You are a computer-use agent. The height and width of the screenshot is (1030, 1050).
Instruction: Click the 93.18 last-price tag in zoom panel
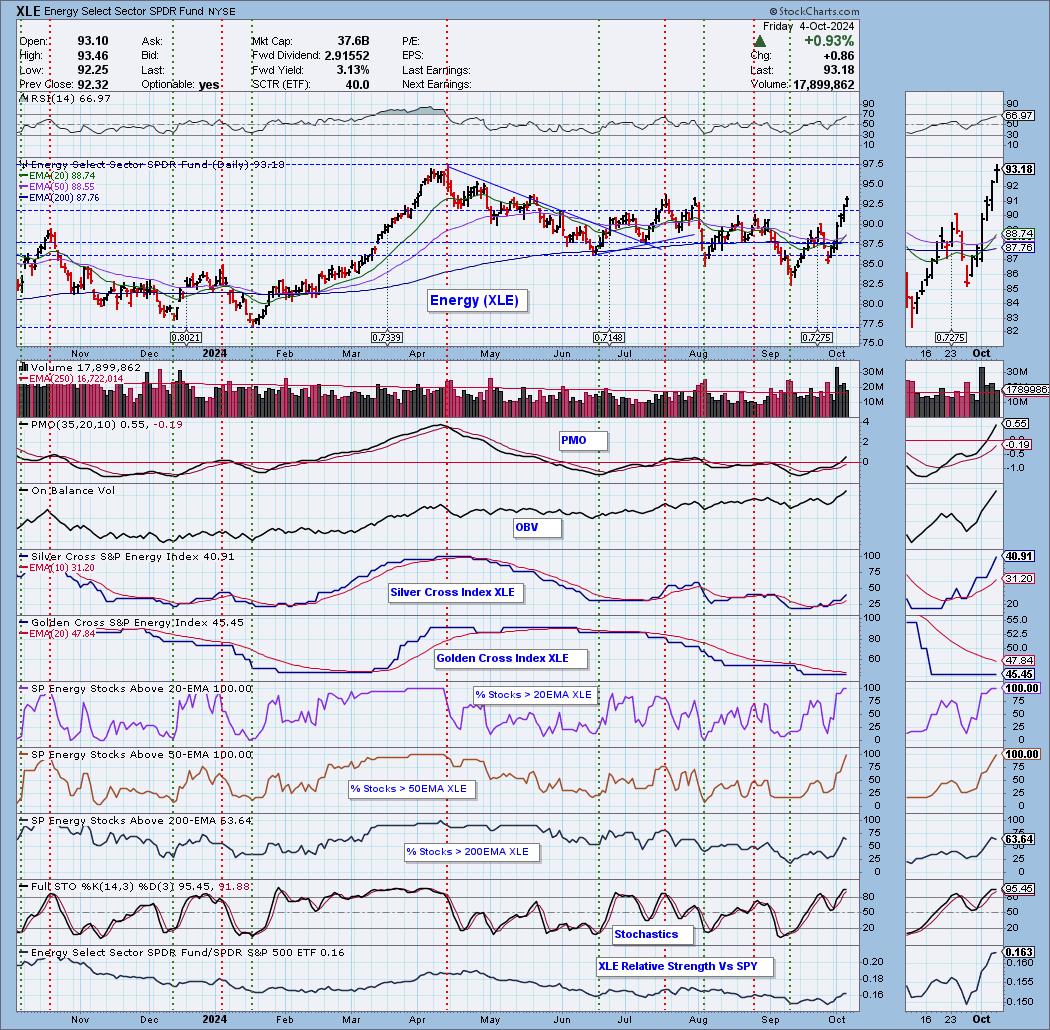pyautogui.click(x=1019, y=169)
